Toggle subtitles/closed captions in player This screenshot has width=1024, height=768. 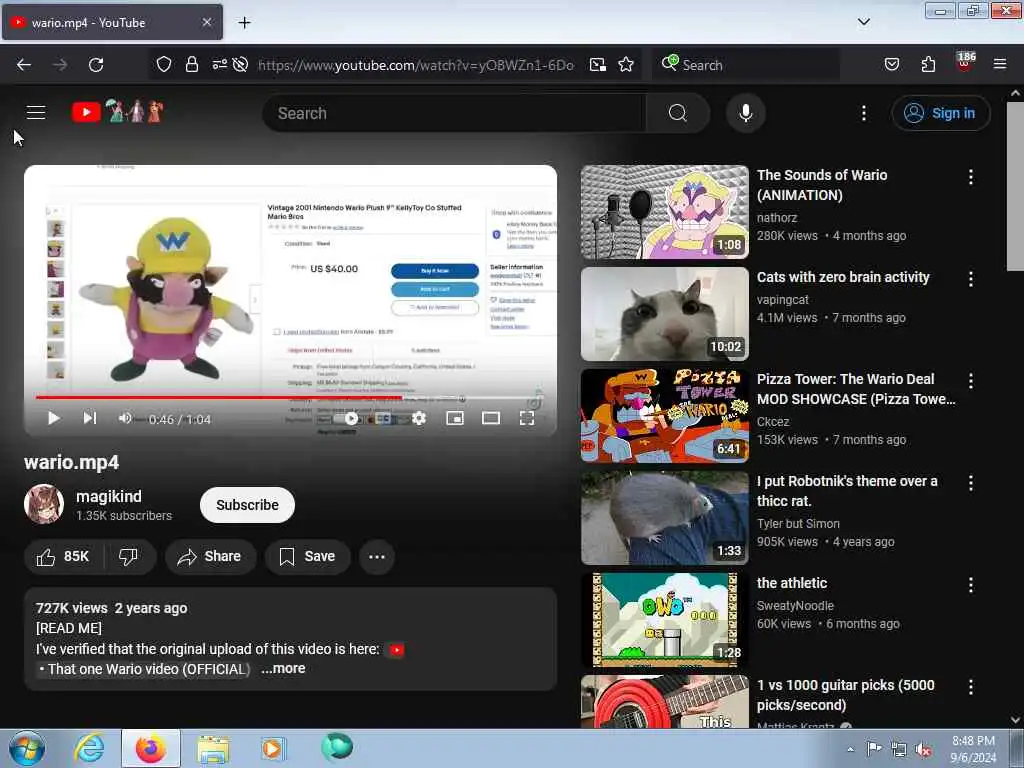pos(383,419)
